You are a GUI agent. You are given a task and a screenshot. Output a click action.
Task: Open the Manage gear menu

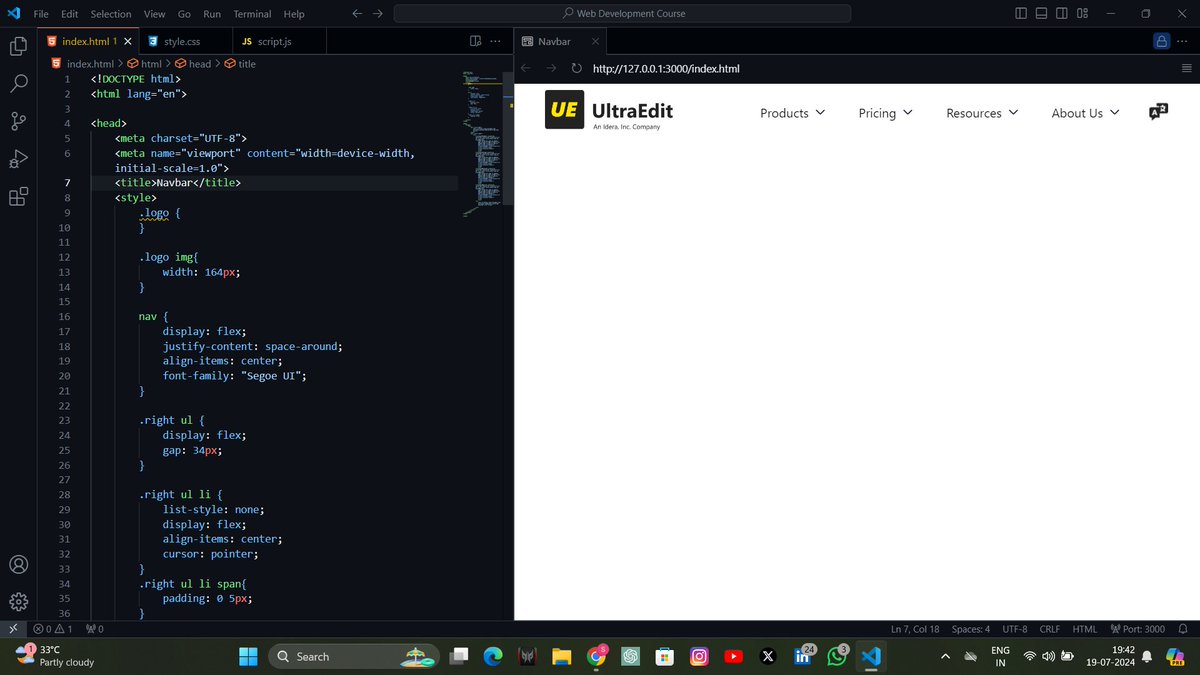tap(18, 602)
